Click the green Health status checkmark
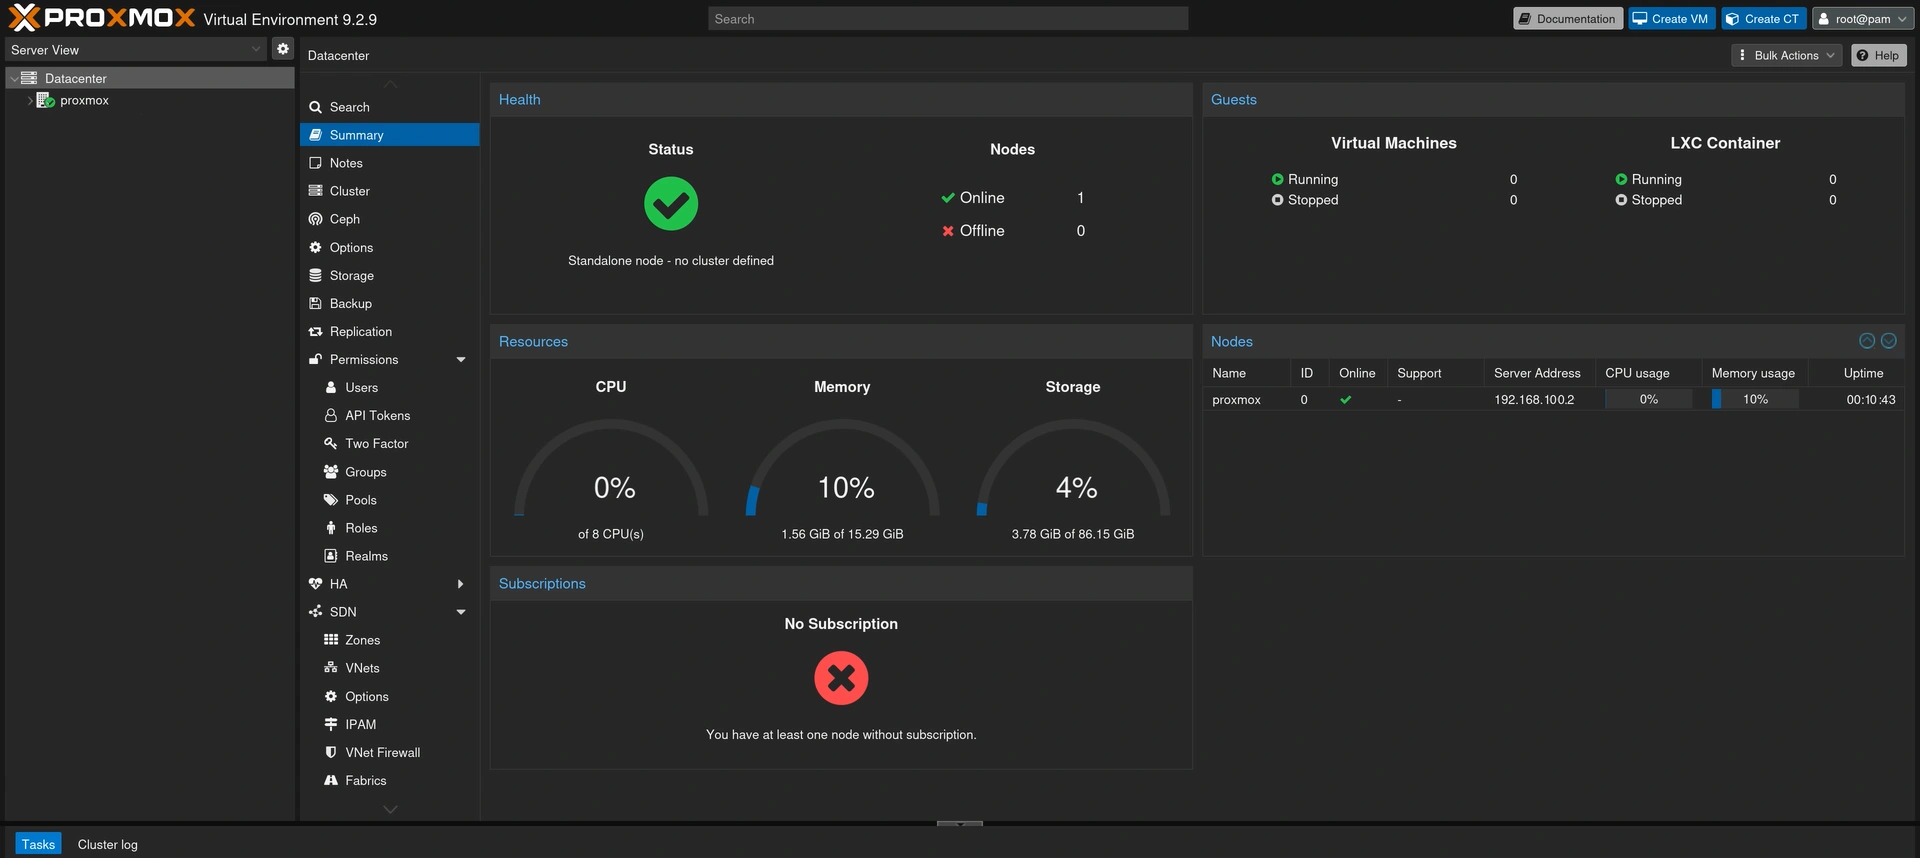1920x858 pixels. (671, 204)
